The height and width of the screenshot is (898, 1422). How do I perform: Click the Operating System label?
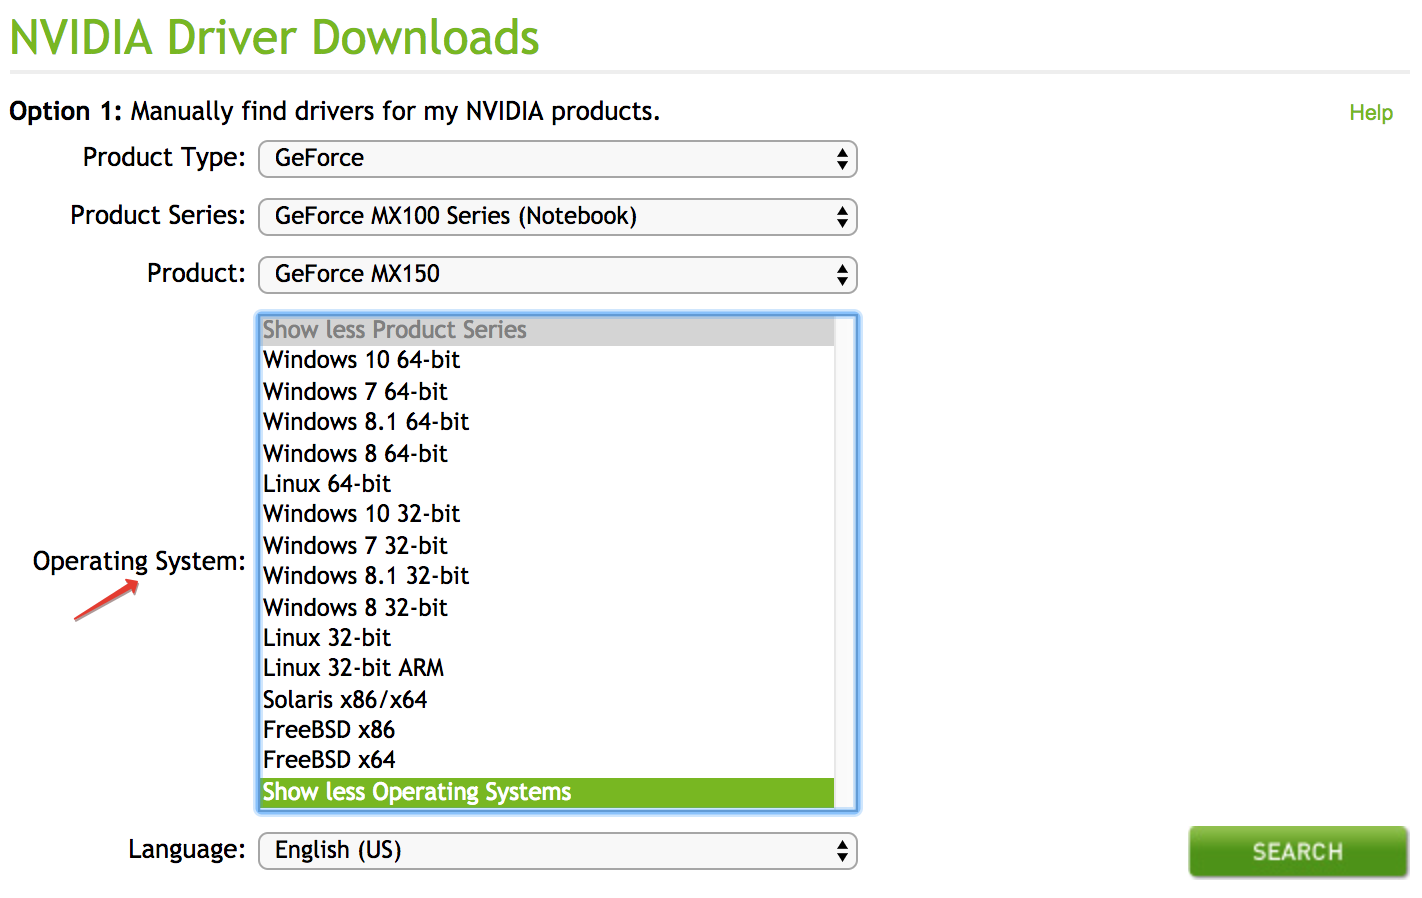[x=139, y=562]
